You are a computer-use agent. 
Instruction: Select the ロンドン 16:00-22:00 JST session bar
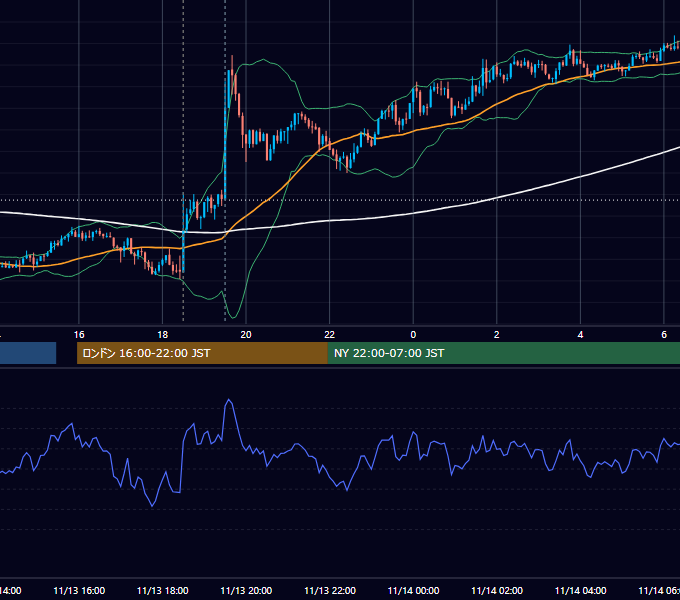(202, 353)
